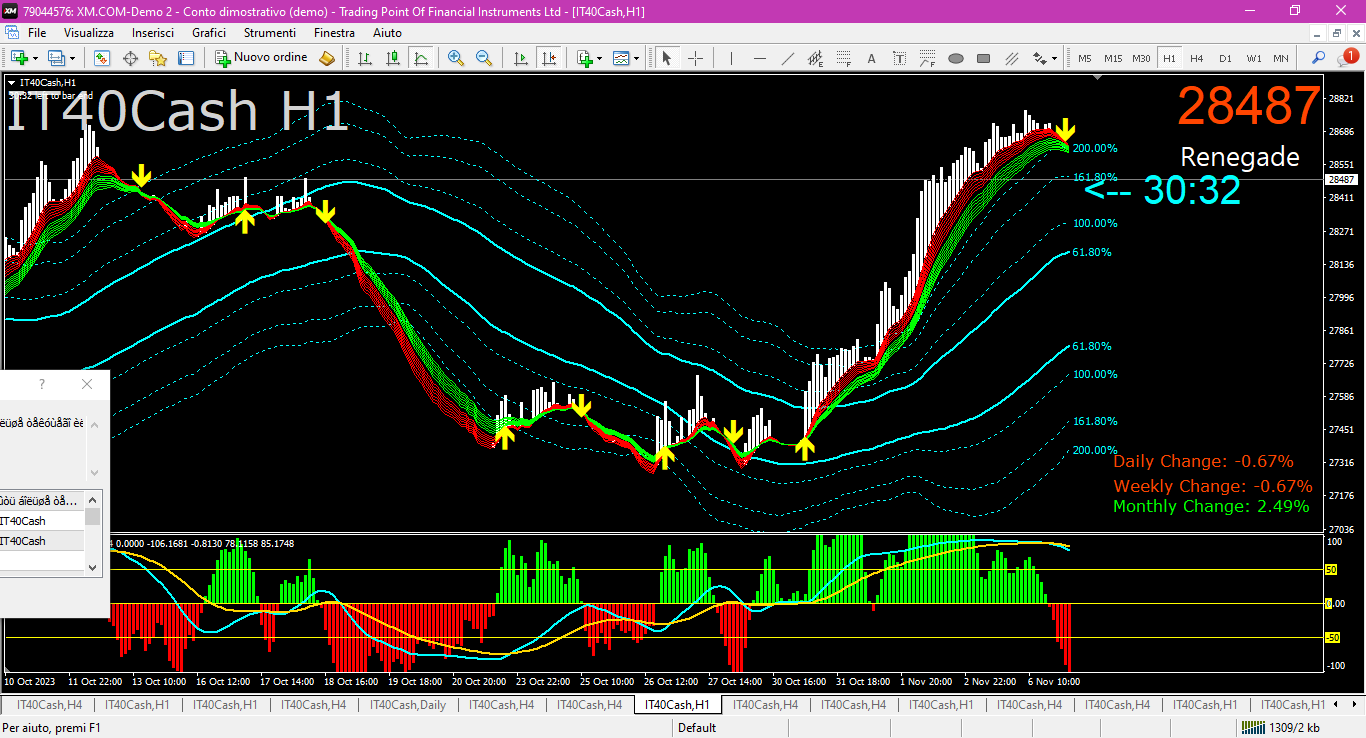Open the Inserisci menu
The image size is (1366, 738).
click(153, 33)
